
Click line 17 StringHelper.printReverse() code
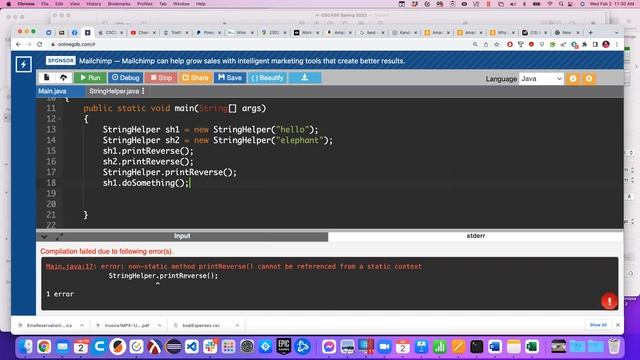coord(169,172)
